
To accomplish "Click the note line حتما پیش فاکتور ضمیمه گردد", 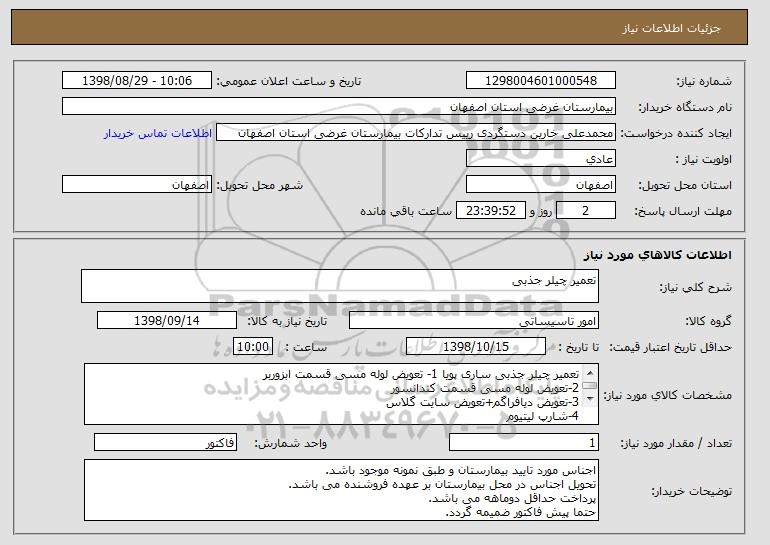I will click(521, 513).
